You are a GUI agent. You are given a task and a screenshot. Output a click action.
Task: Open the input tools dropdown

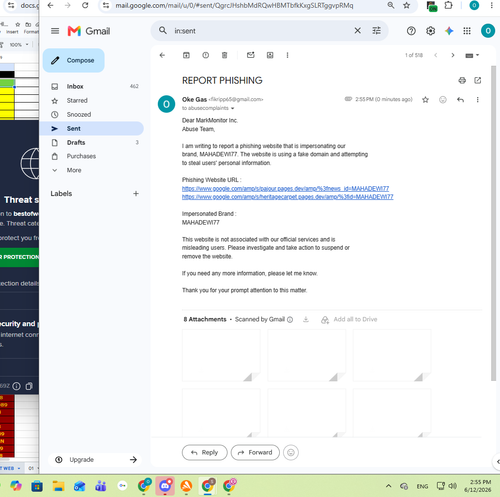click(x=472, y=55)
